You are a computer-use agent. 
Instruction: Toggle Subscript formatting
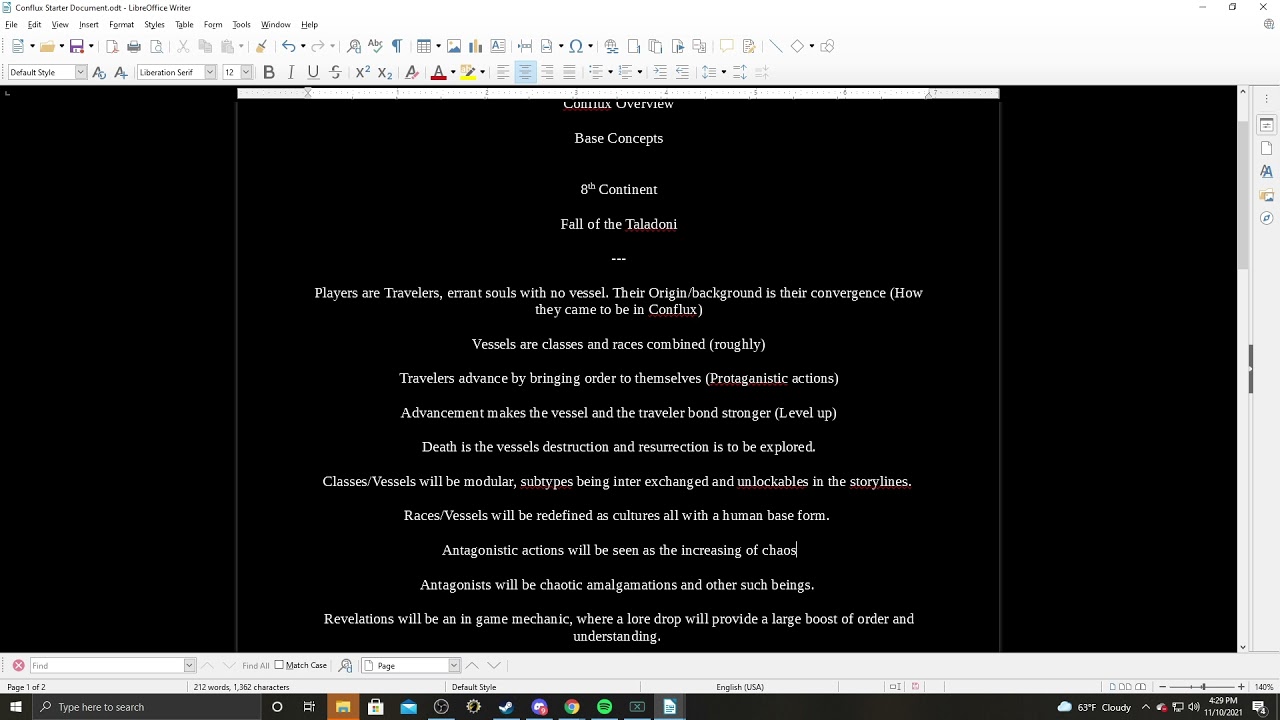click(x=384, y=72)
